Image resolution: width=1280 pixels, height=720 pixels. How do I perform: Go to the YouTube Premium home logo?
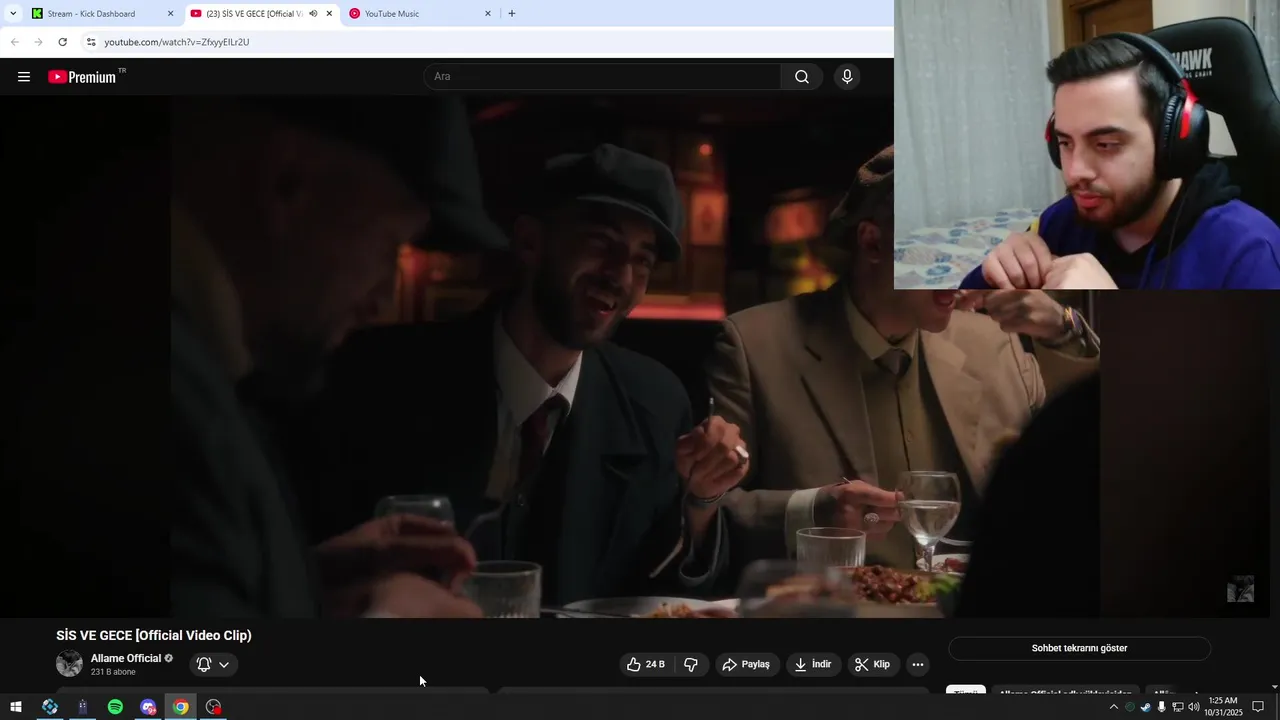(83, 77)
